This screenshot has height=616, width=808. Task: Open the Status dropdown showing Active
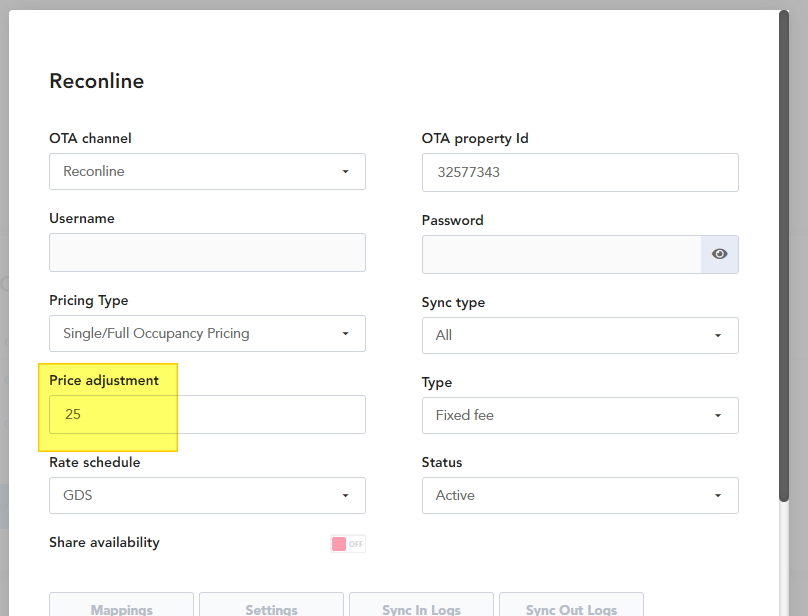point(580,495)
